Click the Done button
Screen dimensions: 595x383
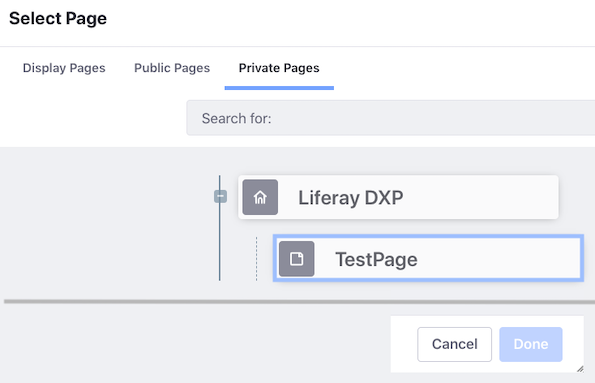click(x=530, y=344)
